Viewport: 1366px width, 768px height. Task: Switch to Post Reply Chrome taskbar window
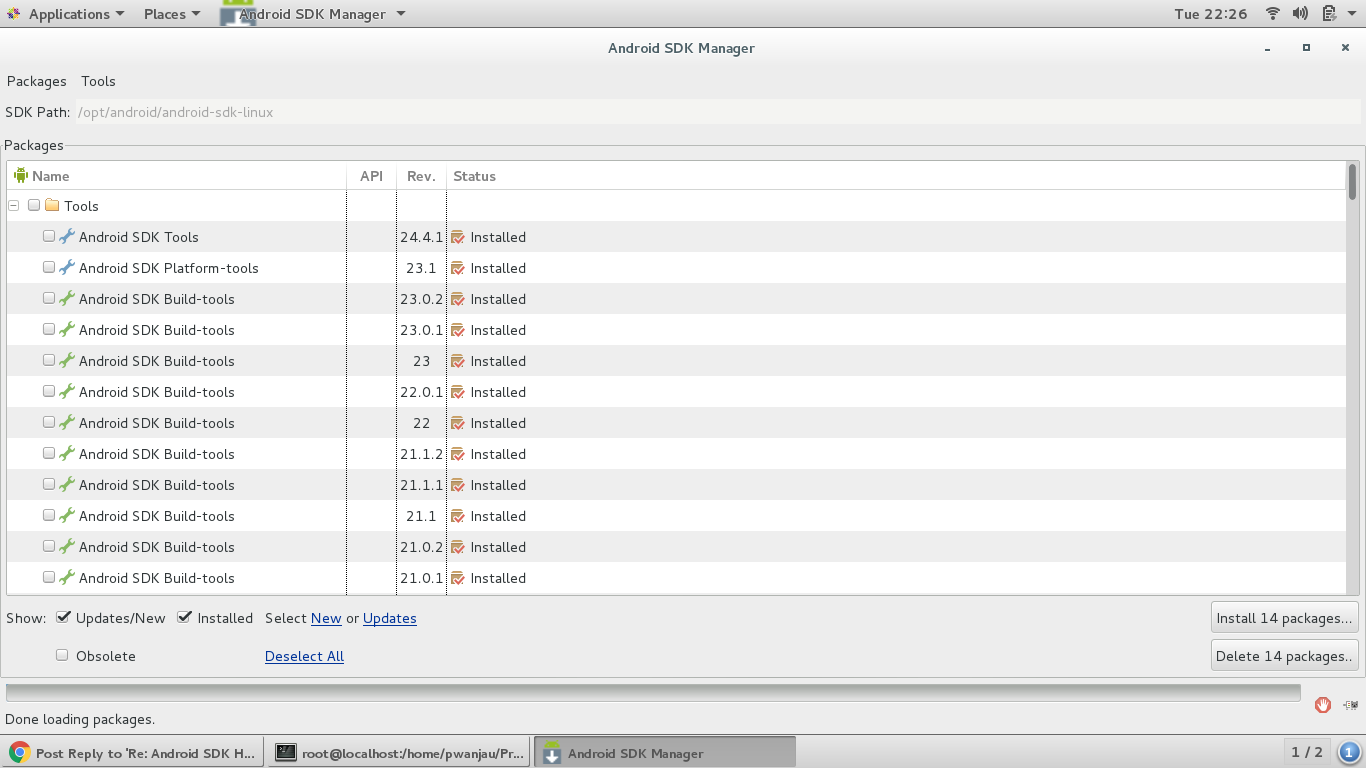[133, 753]
